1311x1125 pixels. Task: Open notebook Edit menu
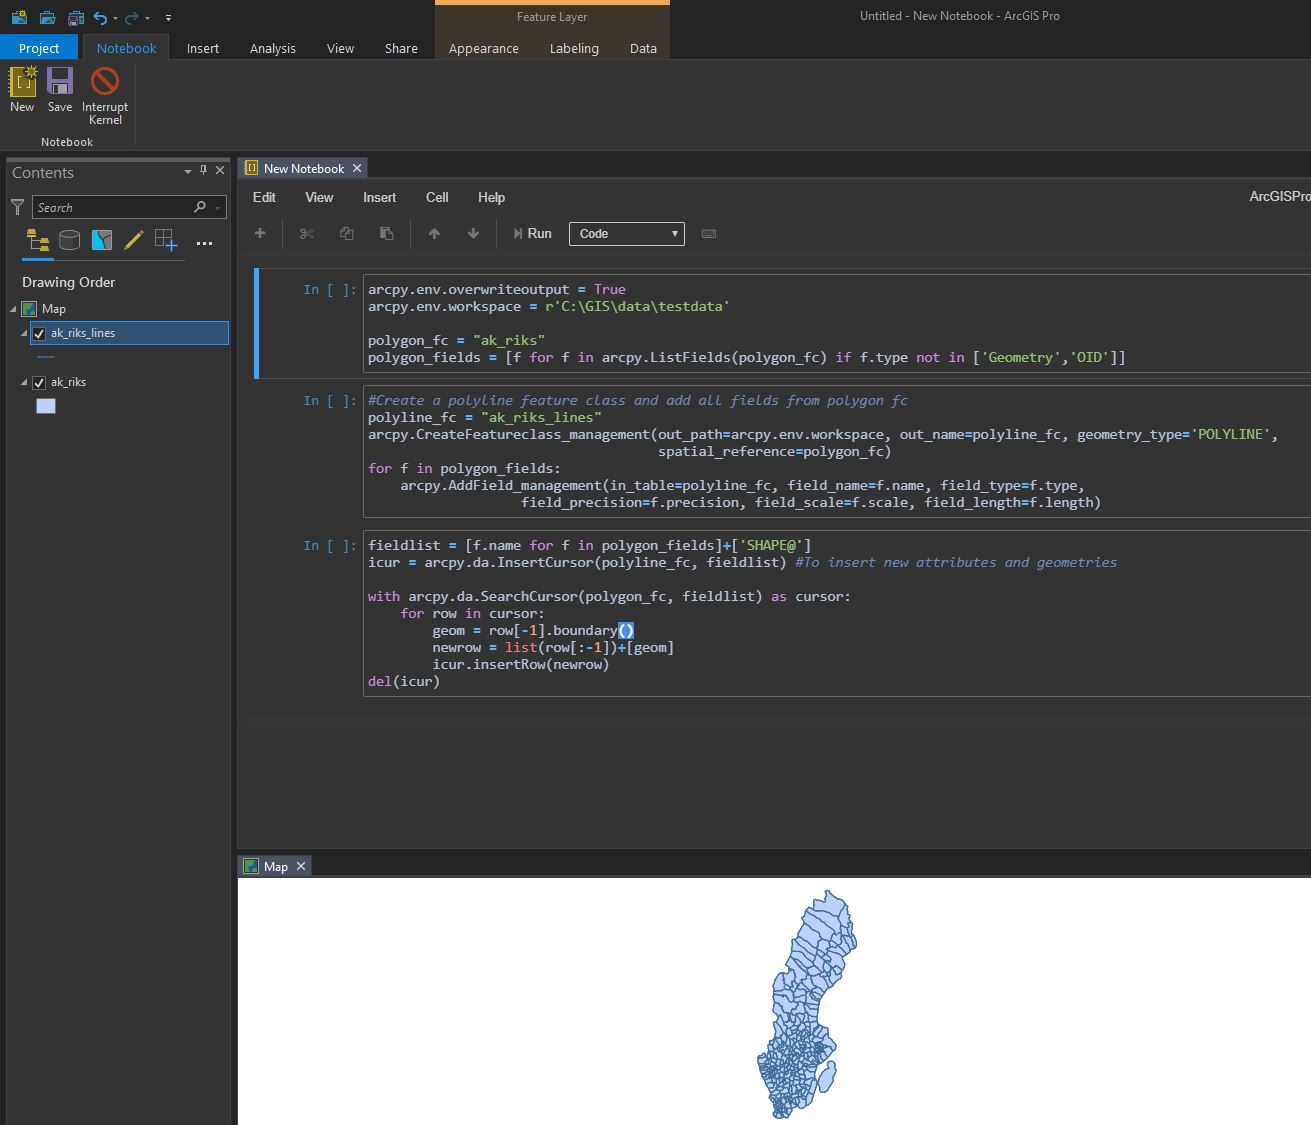point(264,197)
